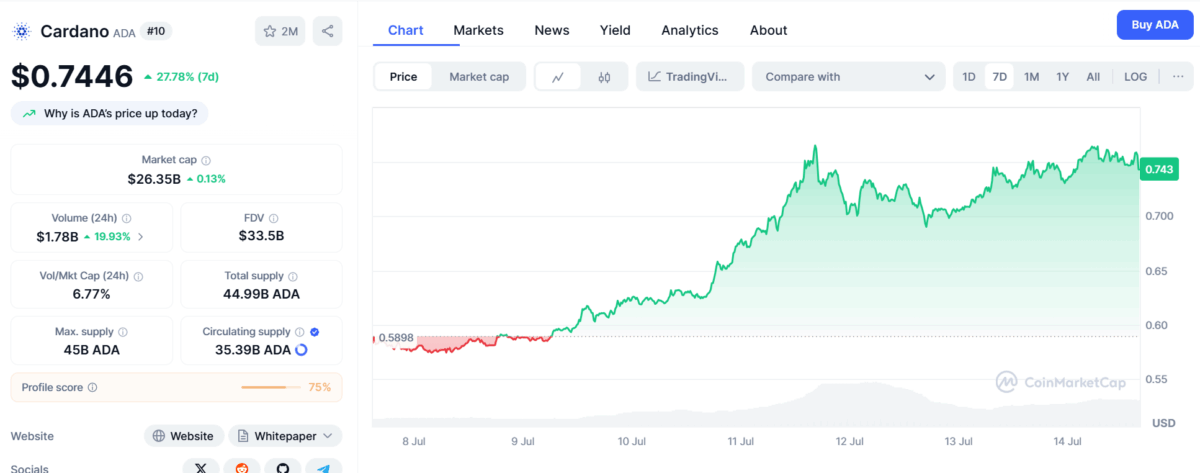The image size is (1200, 473).
Task: Click the FDV info icon
Action: coord(273,218)
